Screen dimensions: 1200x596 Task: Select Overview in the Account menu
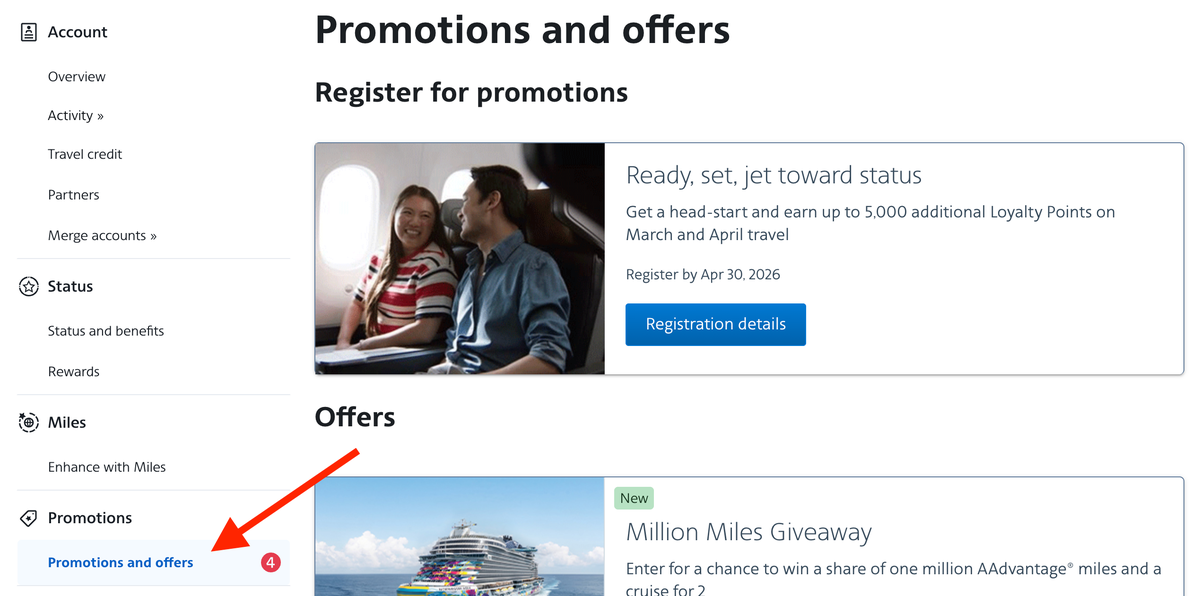point(77,76)
